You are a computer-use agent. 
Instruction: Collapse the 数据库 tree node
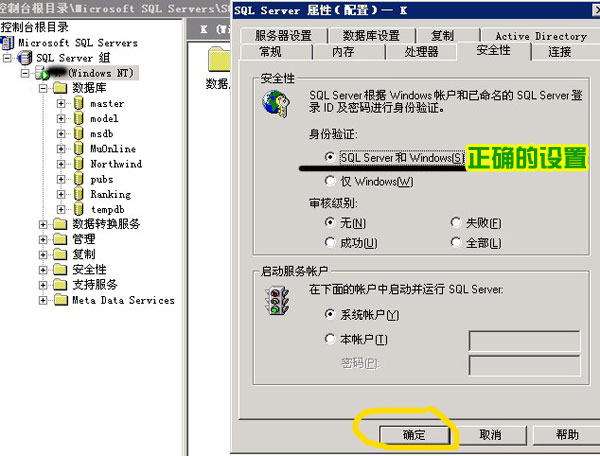point(43,89)
